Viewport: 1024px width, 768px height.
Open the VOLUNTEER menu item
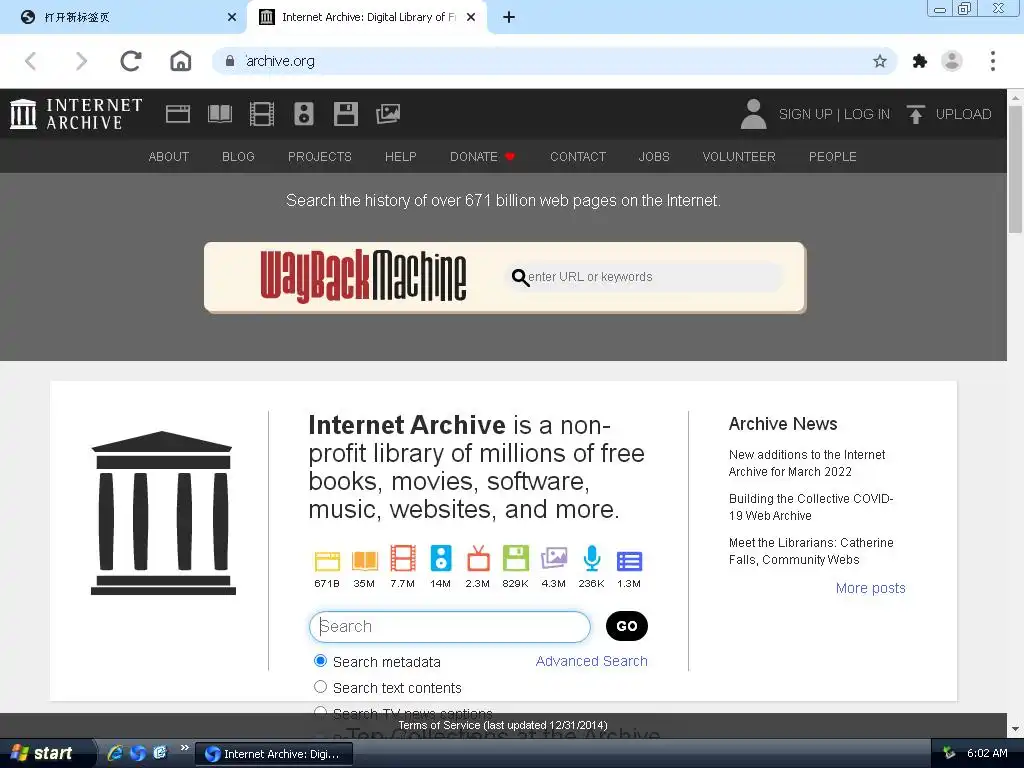[x=739, y=157]
